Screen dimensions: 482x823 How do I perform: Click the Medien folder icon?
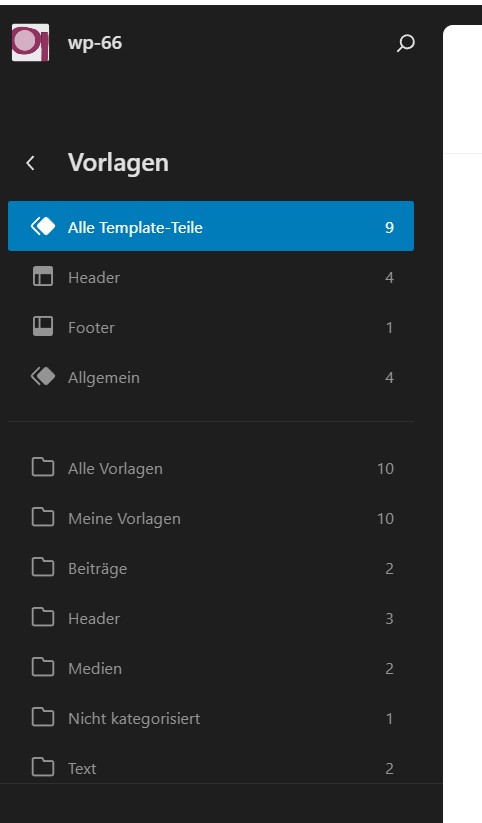43,667
